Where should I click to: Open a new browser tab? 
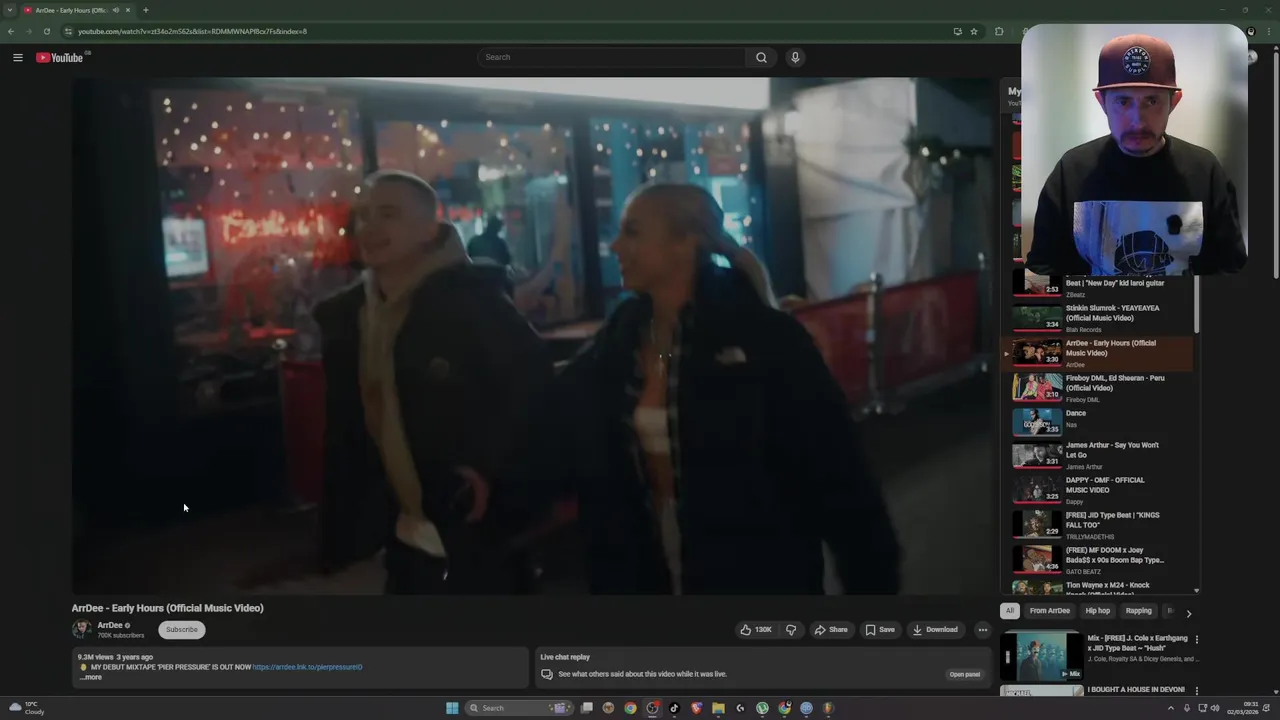(146, 10)
